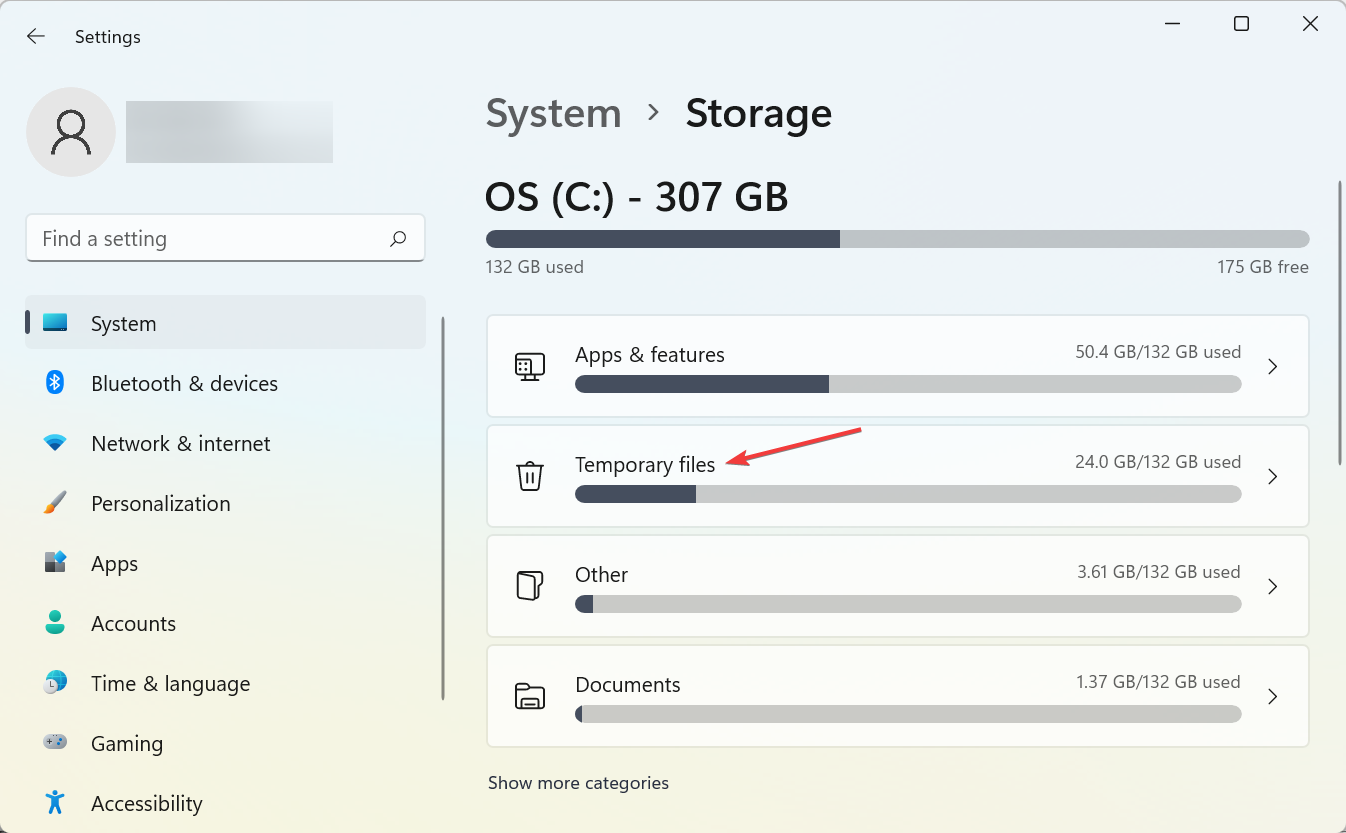The height and width of the screenshot is (833, 1346).
Task: Click the Personalization paintbrush icon
Action: point(55,503)
